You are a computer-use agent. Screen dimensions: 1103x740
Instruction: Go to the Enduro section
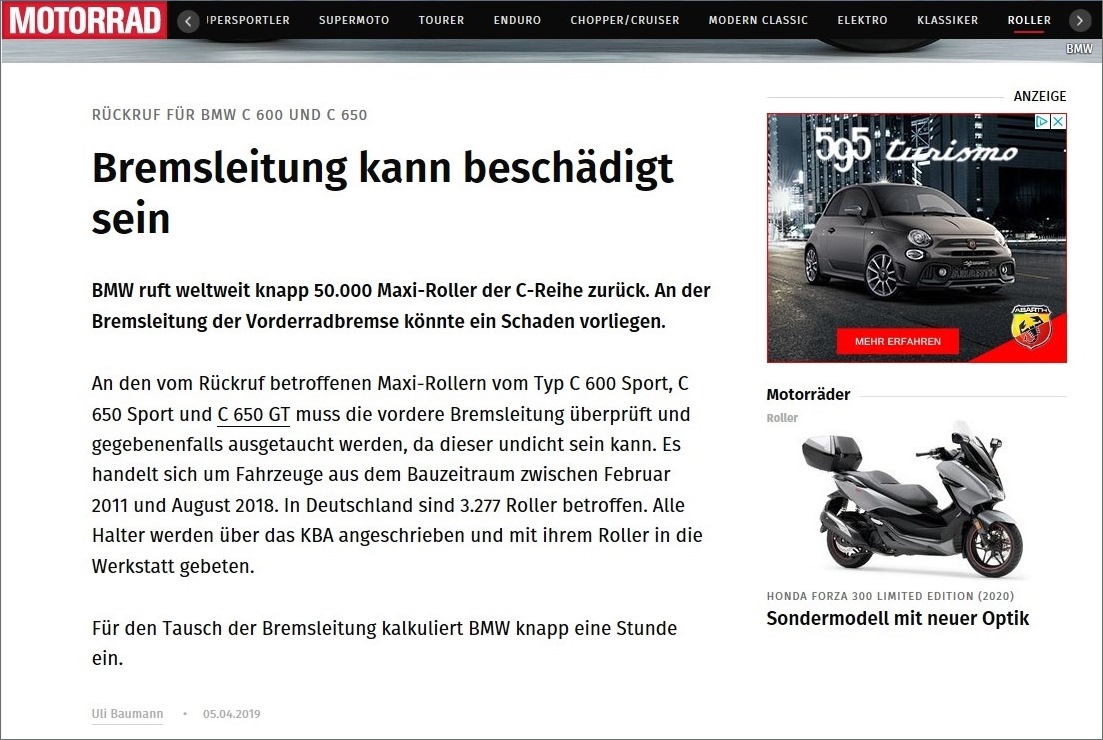[517, 20]
